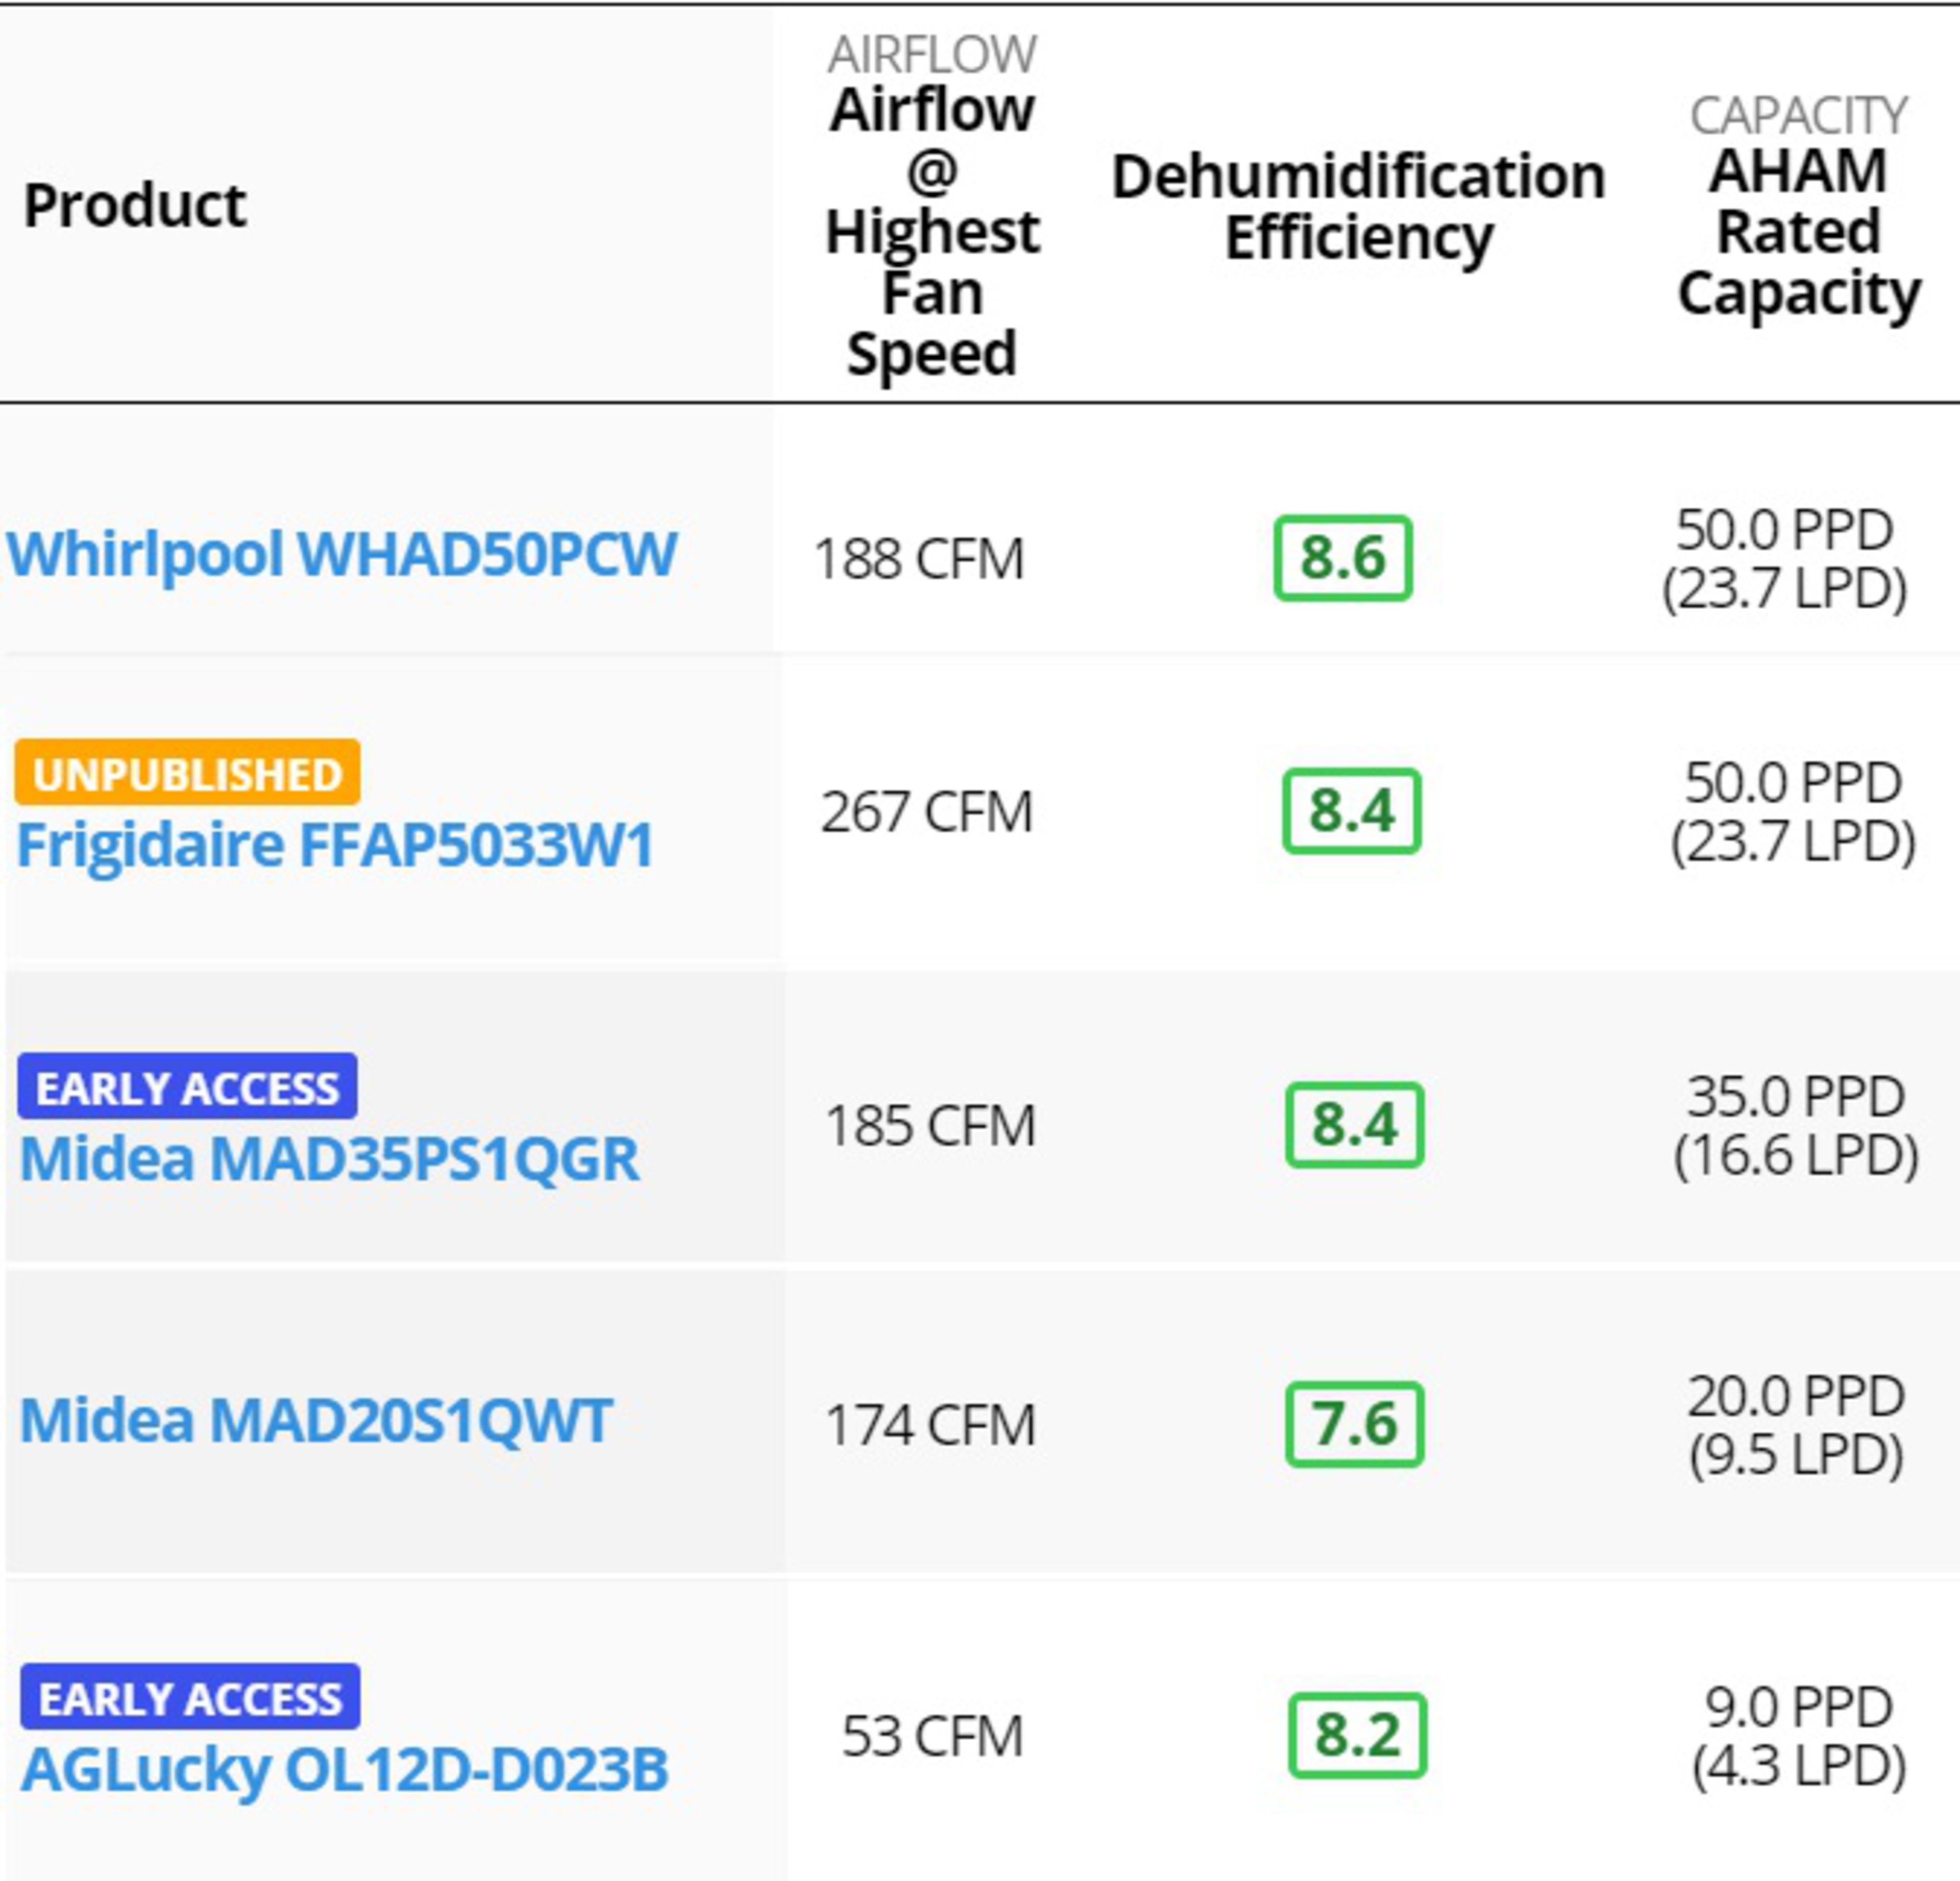Open the AGLucky OL12D-D023B product link
This screenshot has width=1960, height=1881.
(x=344, y=1769)
